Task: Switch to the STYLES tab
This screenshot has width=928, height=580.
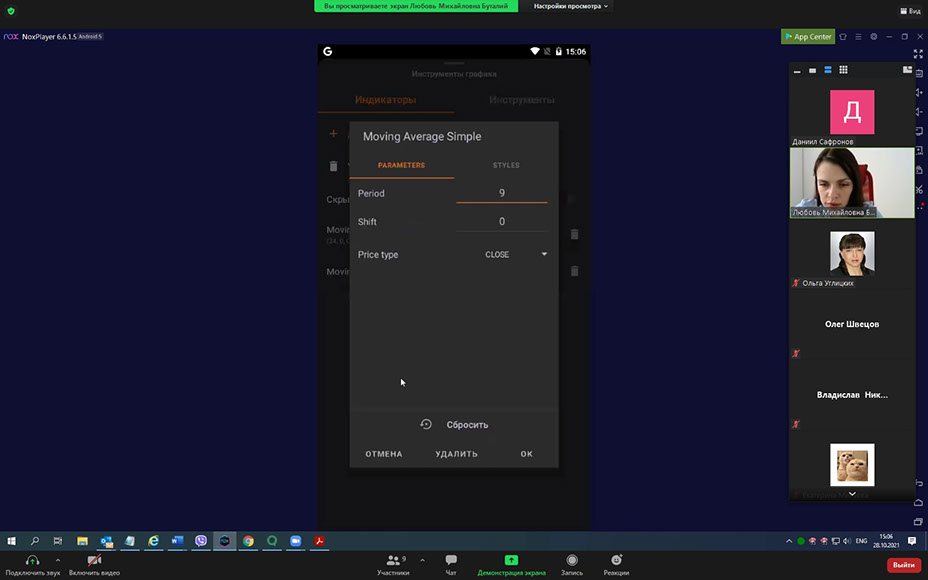Action: click(506, 165)
